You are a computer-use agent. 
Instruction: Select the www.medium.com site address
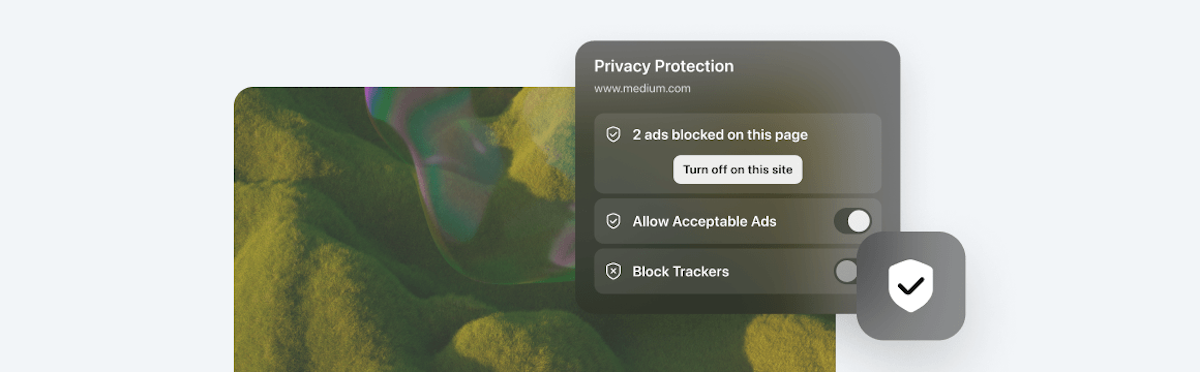(x=642, y=88)
